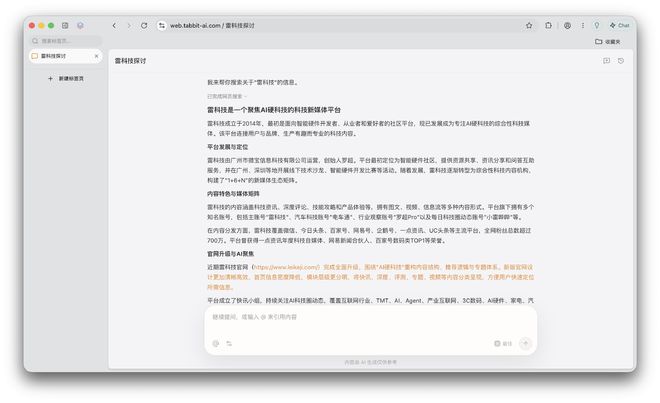660x403 pixels.
Task: Click the browser forward arrow
Action: coord(128,25)
